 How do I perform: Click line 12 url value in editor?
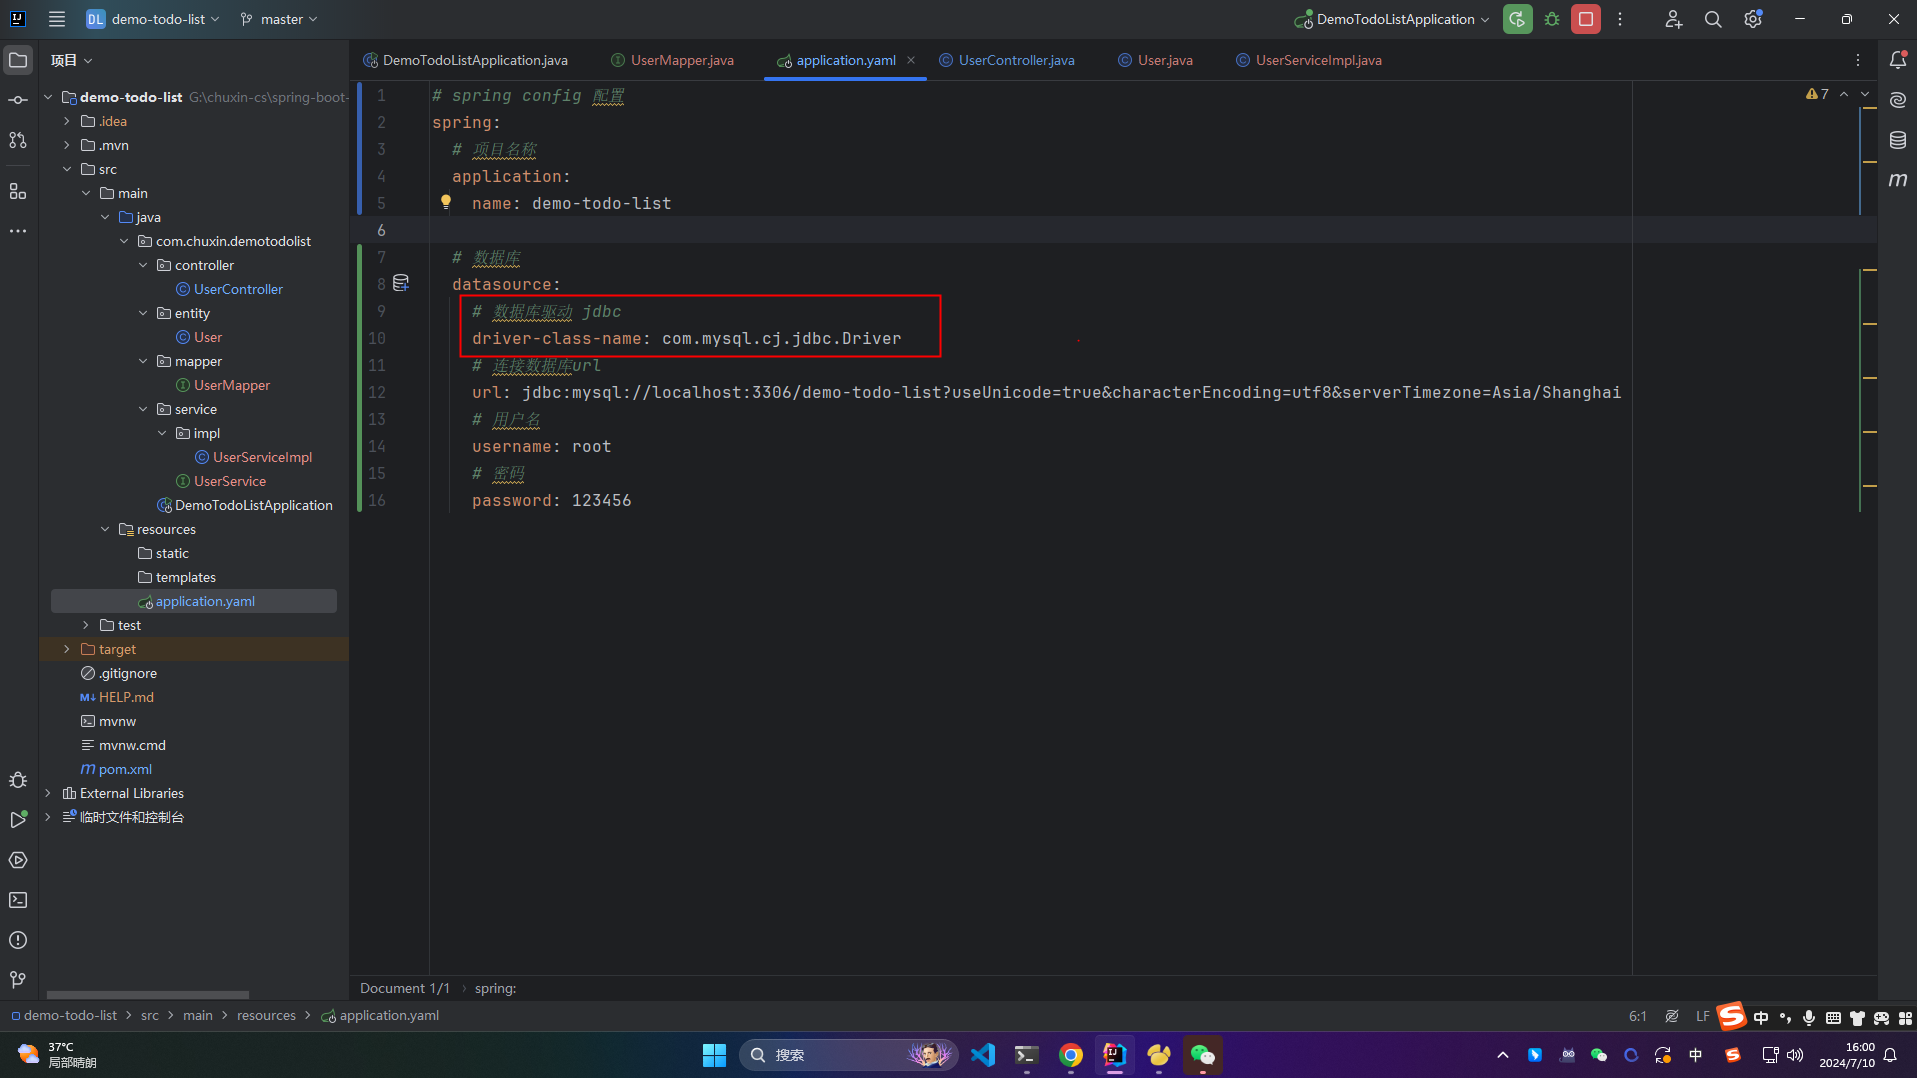coord(1071,392)
